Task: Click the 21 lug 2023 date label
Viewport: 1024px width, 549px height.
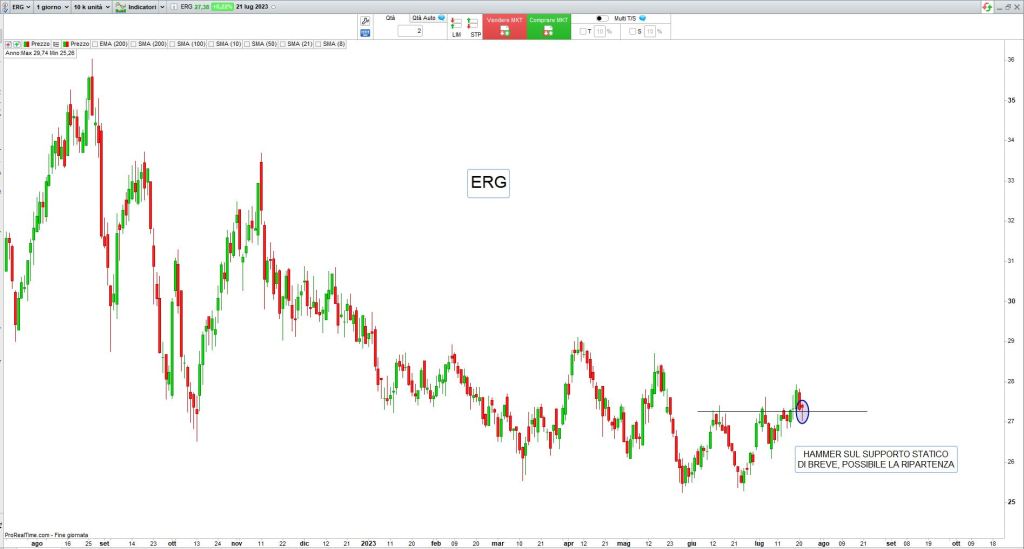Action: tap(252, 7)
